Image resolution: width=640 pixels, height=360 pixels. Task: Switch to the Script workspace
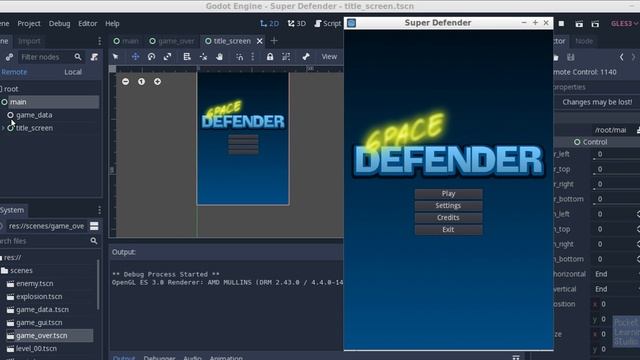[x=328, y=24]
